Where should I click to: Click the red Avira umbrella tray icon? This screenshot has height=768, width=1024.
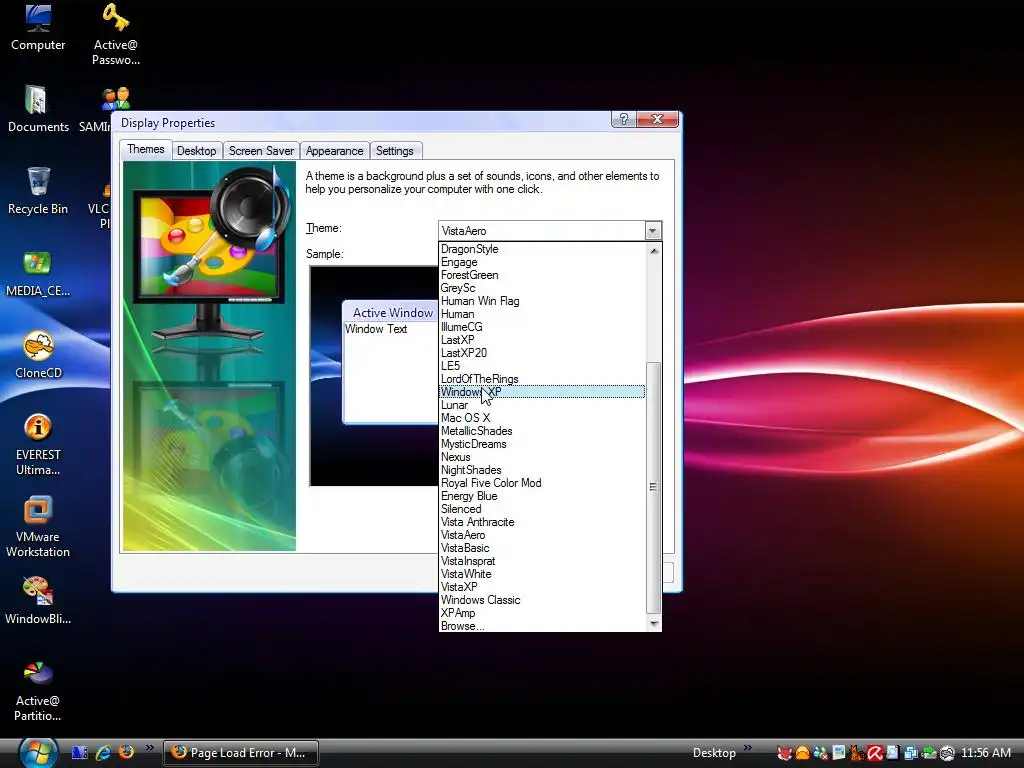coord(875,753)
